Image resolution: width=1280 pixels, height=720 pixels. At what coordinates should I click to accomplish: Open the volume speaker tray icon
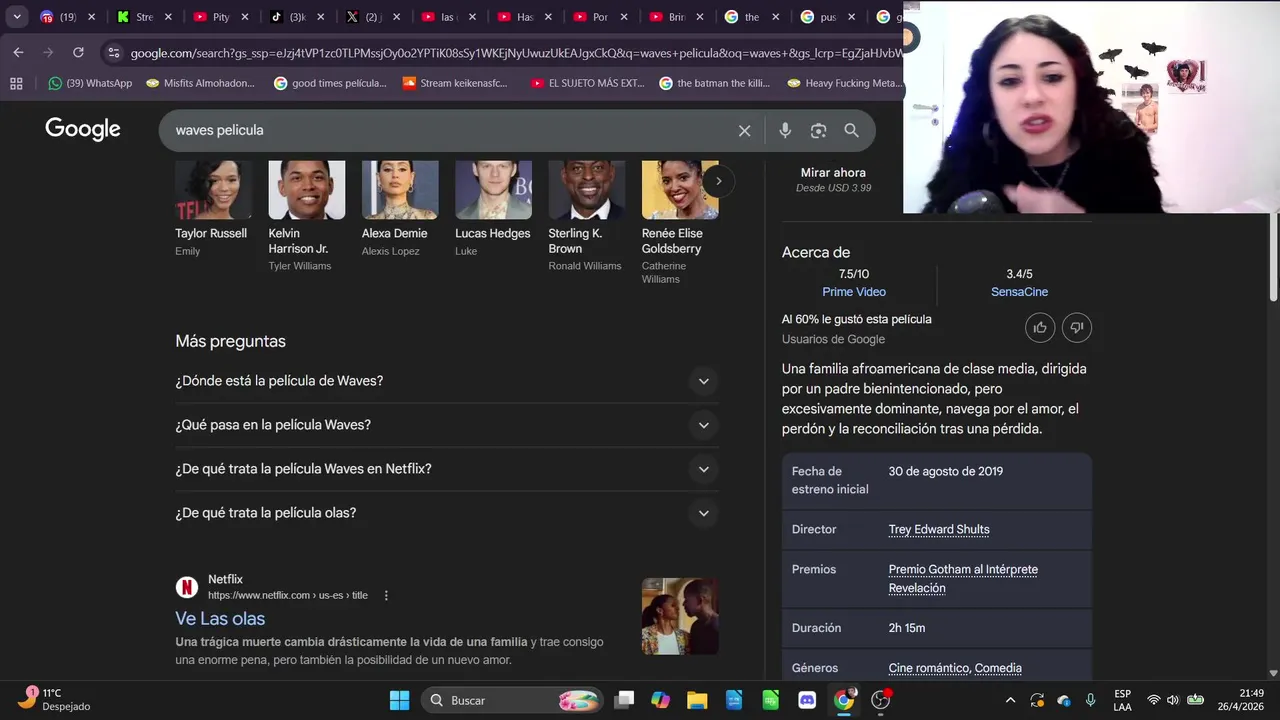[x=1172, y=700]
